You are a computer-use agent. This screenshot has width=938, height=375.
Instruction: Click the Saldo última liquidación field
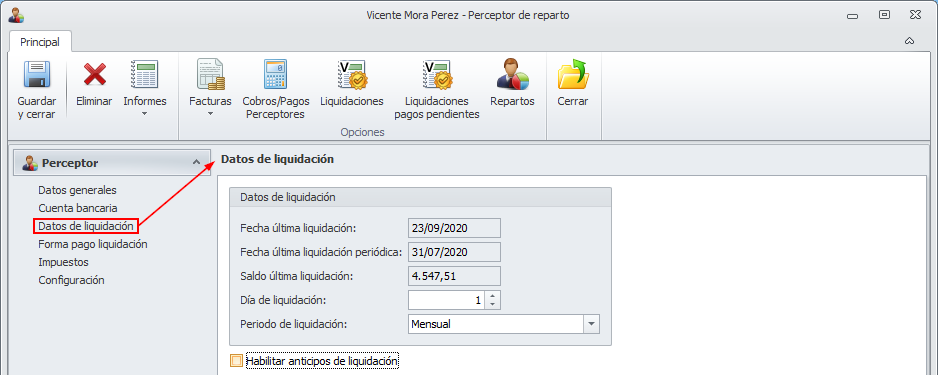tap(454, 276)
